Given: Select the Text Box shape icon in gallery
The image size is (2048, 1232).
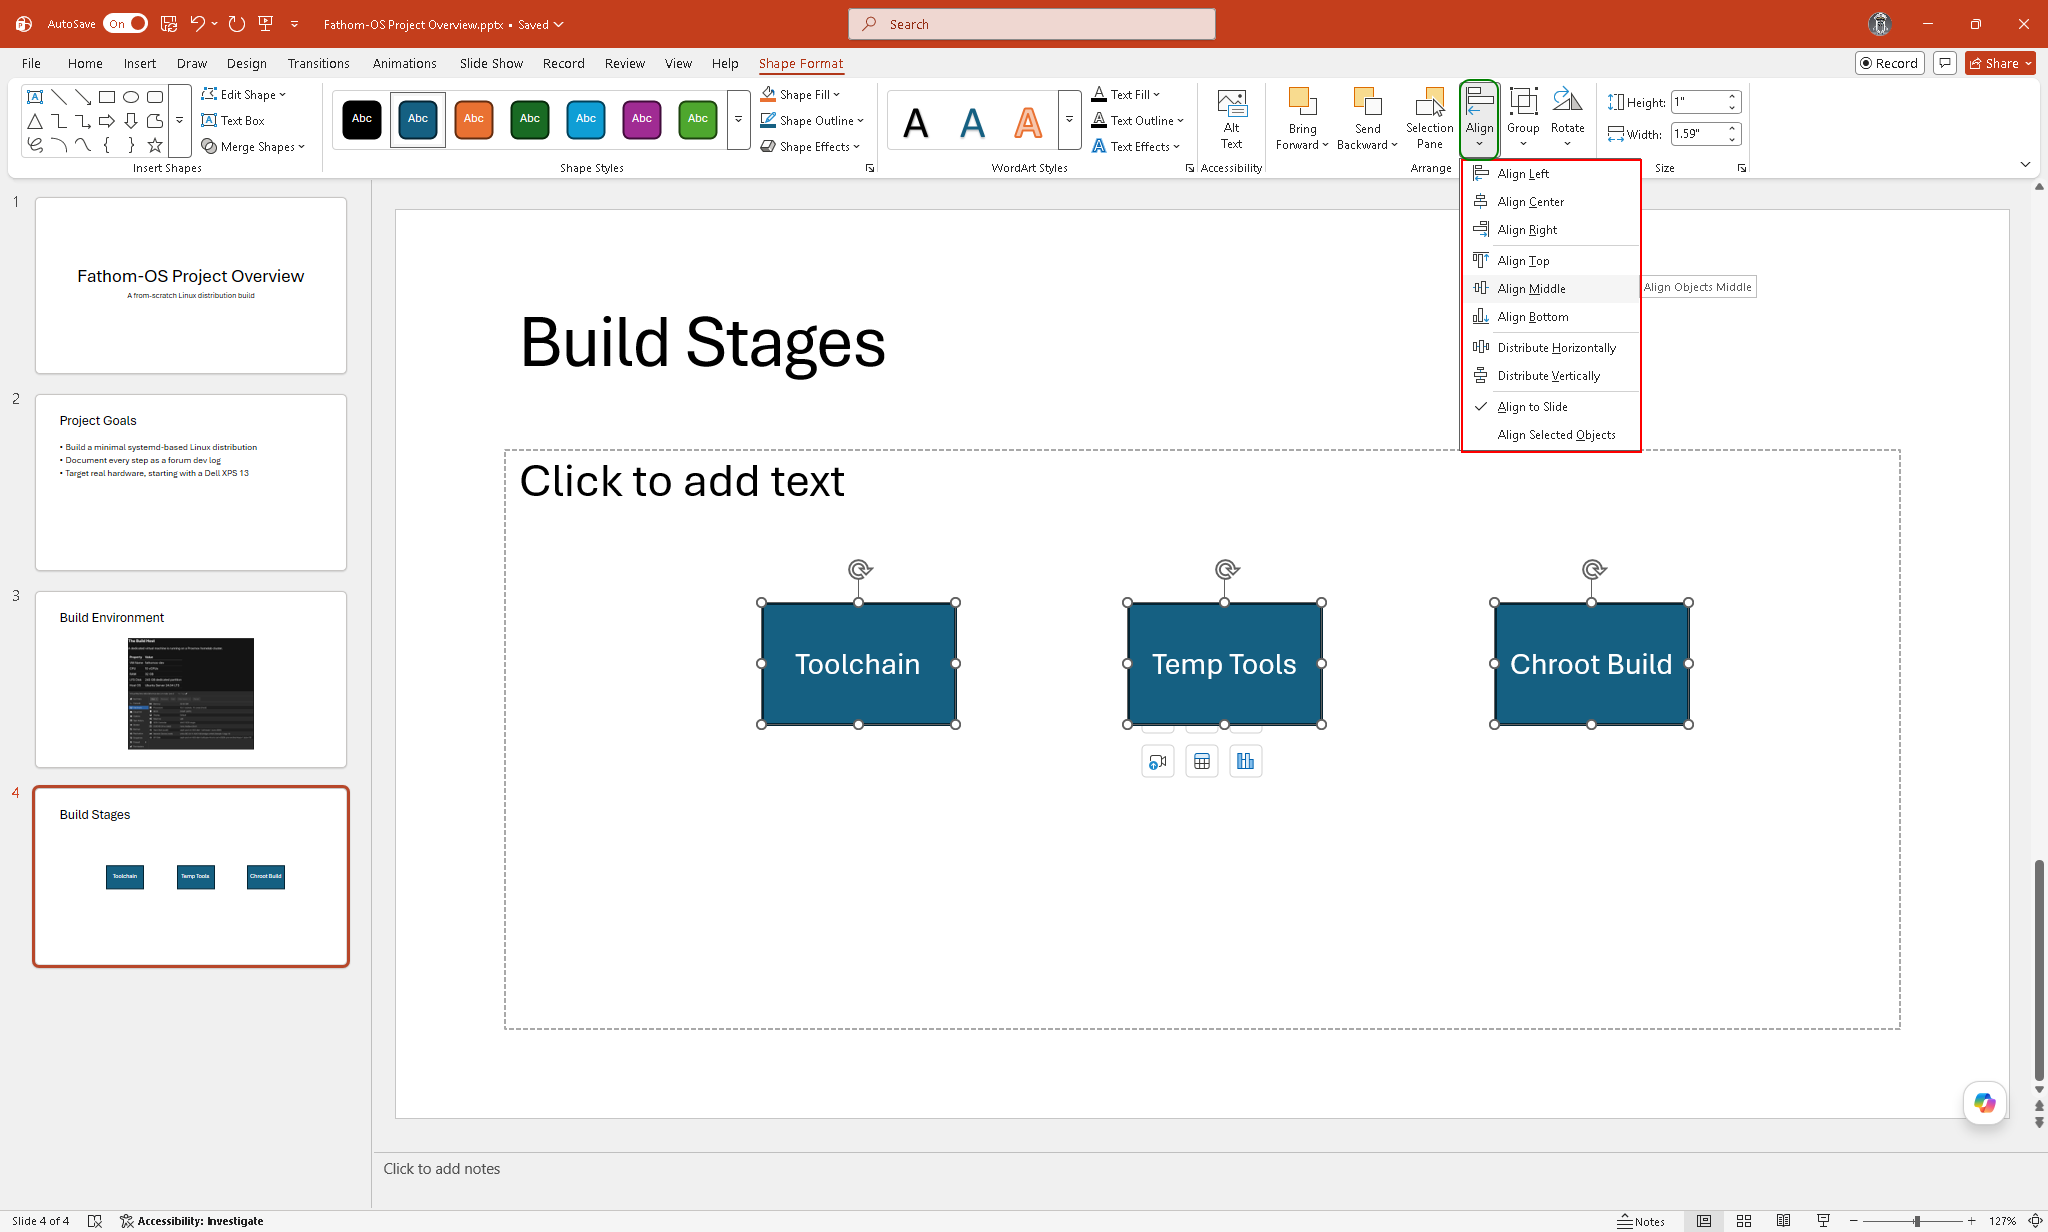Looking at the screenshot, I should [x=35, y=97].
